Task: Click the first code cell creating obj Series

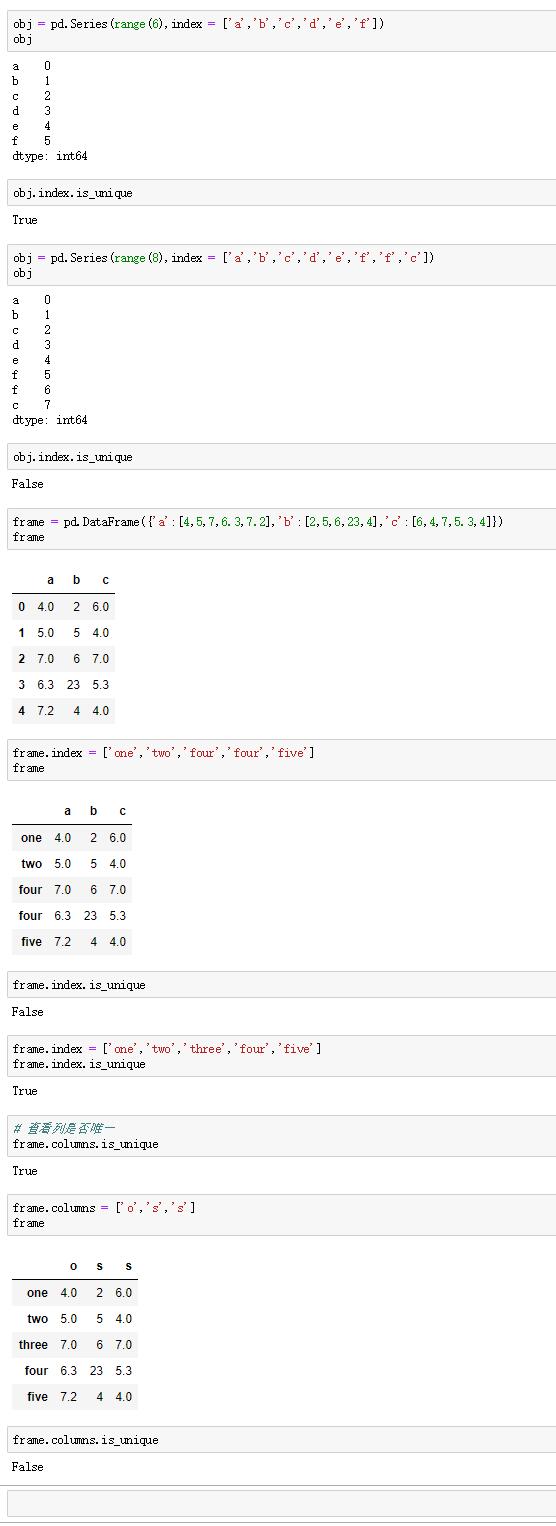Action: point(282,31)
